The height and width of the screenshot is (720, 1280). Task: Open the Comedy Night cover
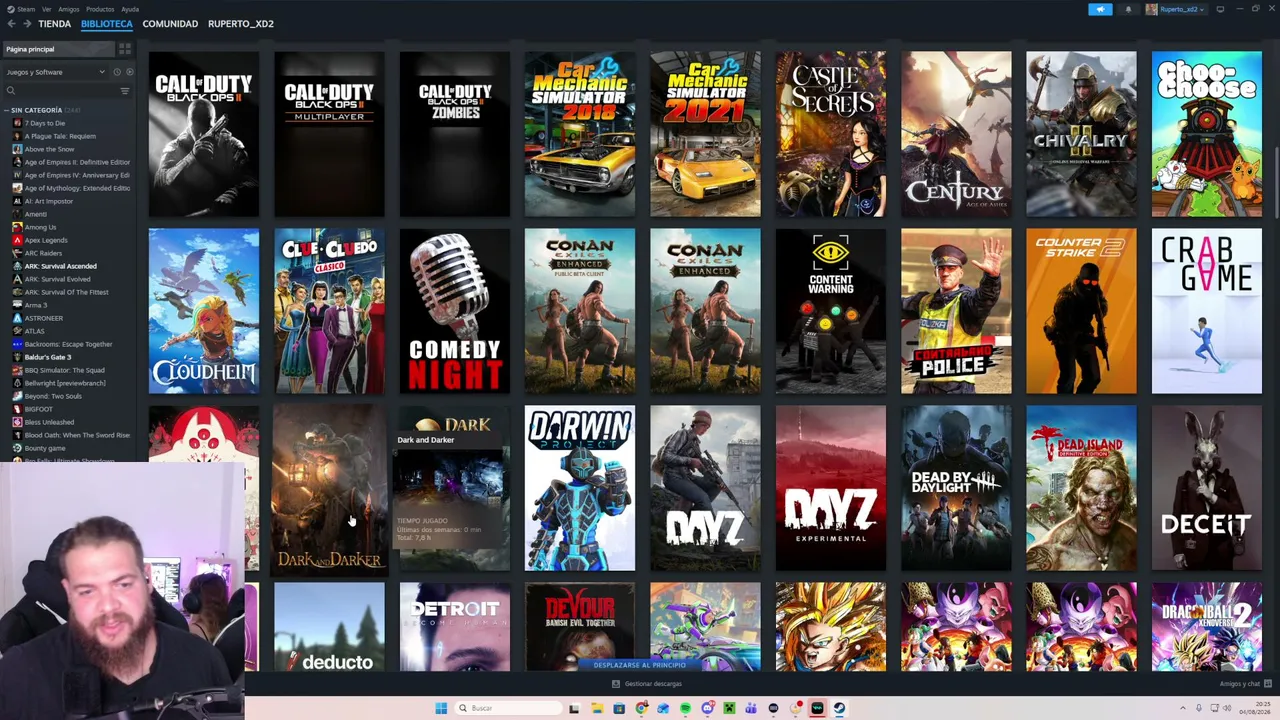tap(455, 311)
